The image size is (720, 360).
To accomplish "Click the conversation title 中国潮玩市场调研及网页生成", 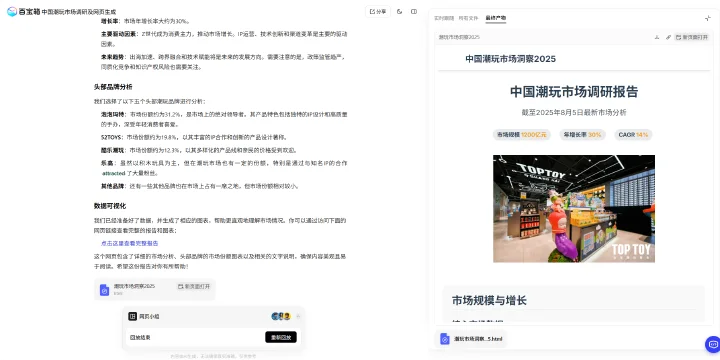I will pyautogui.click(x=79, y=12).
